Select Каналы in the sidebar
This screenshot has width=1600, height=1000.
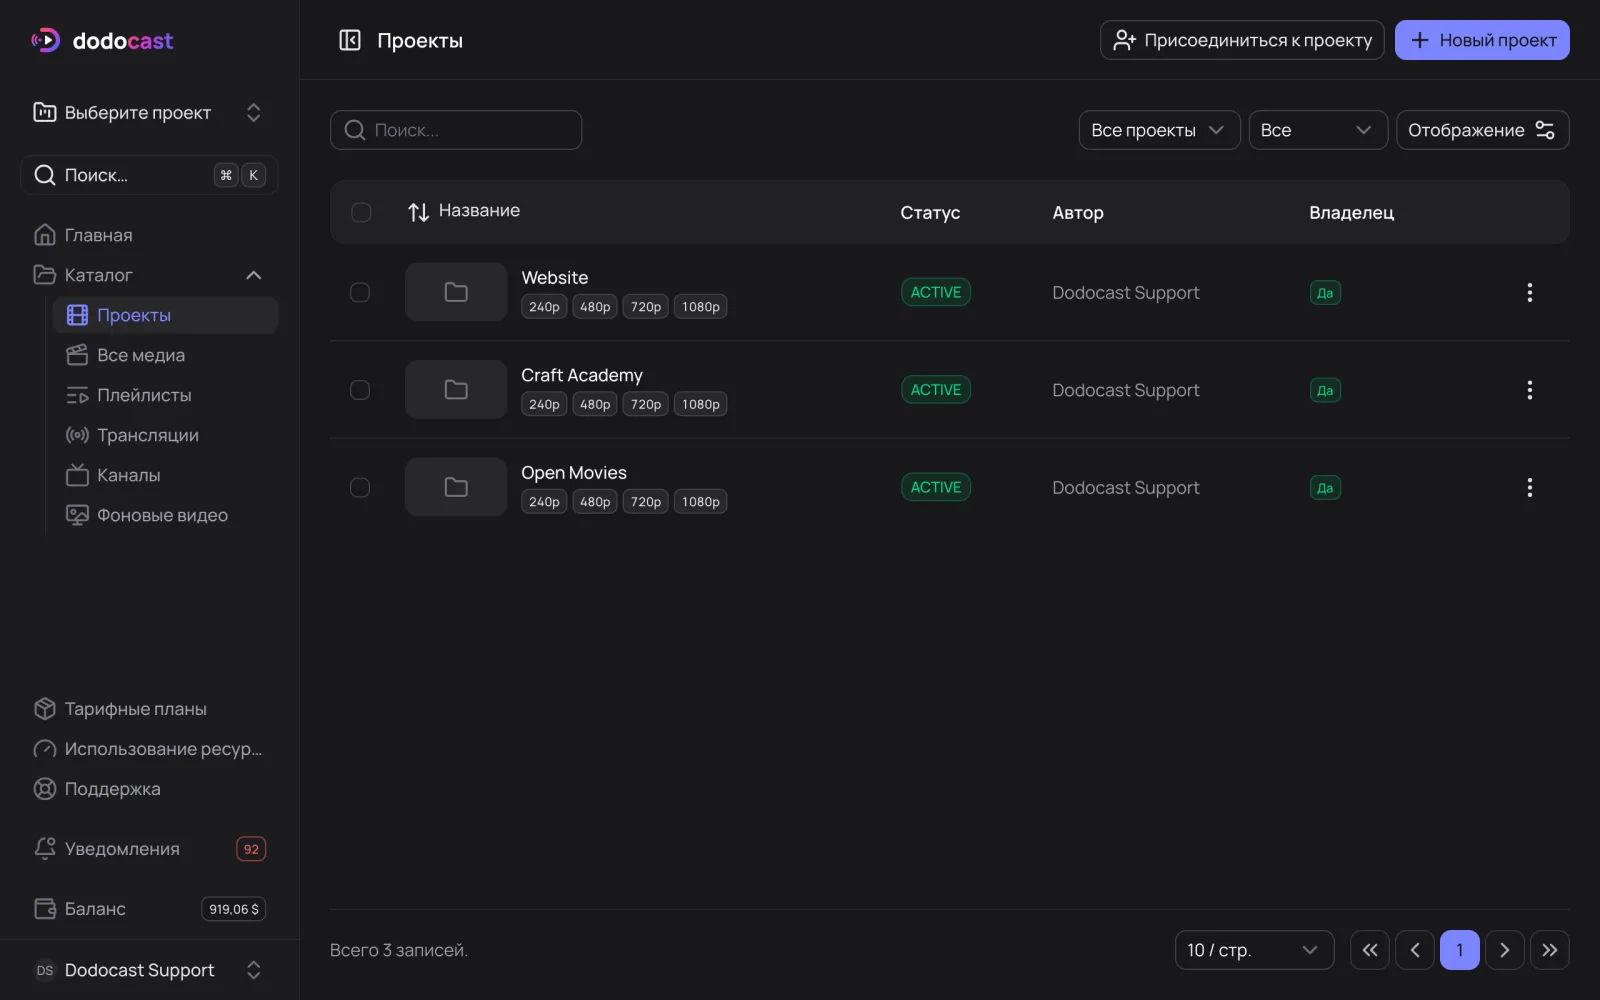[x=165, y=475]
